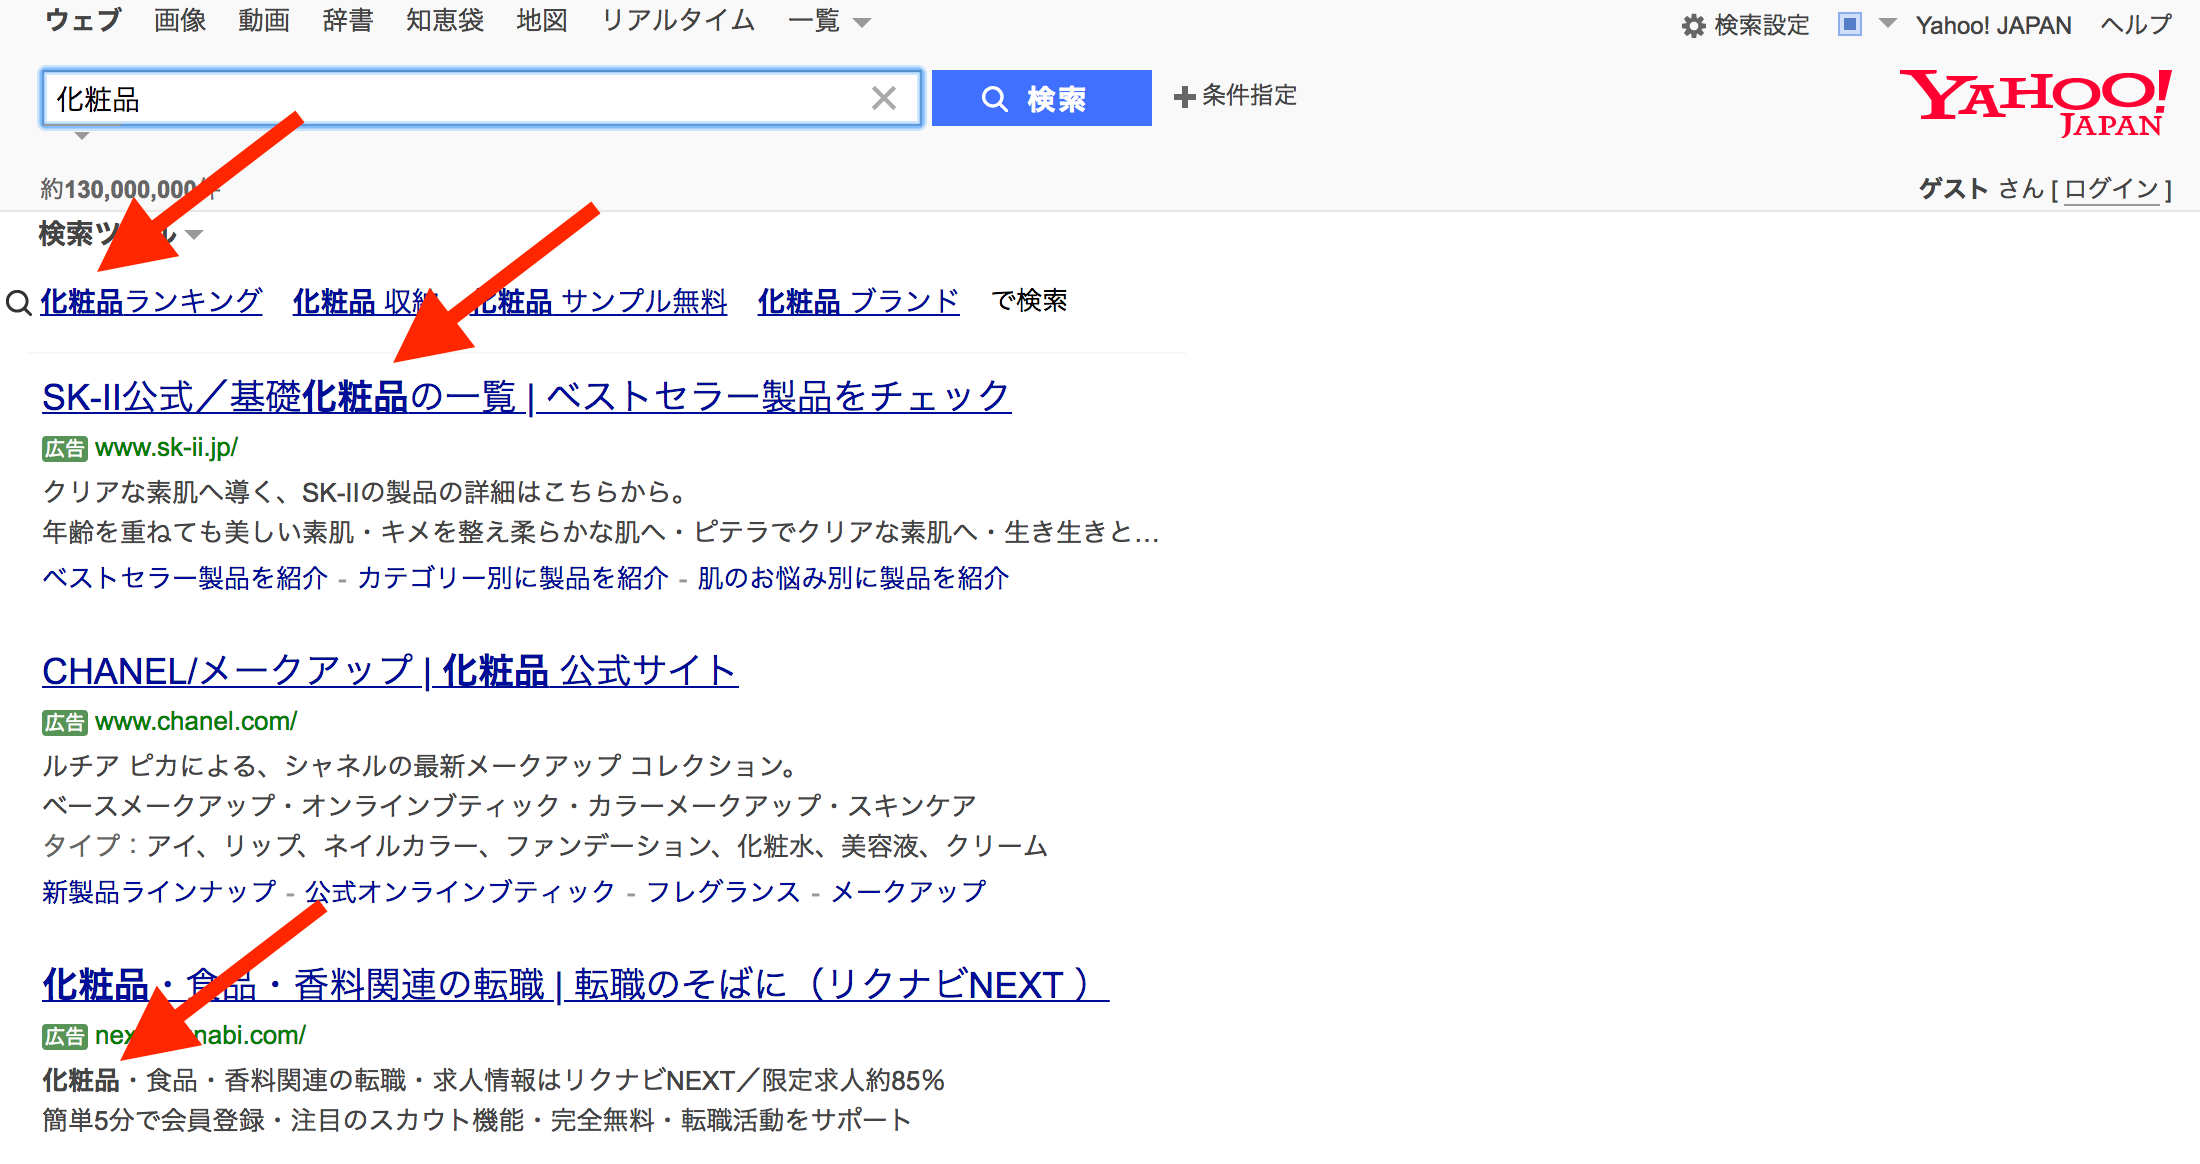Screen dimensions: 2200x1164
Task: Open the 知恵袋 search tab
Action: (445, 20)
